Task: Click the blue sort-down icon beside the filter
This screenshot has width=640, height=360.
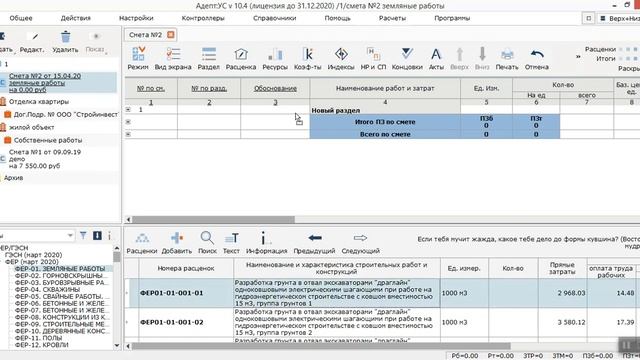Action: coord(97,236)
